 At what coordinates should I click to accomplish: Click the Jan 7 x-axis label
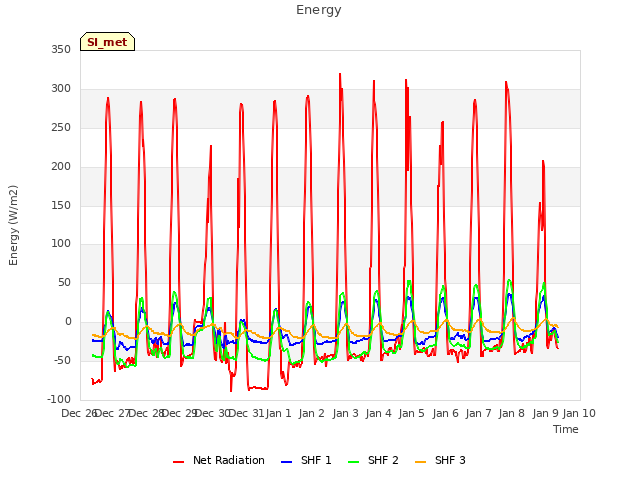pyautogui.click(x=478, y=413)
